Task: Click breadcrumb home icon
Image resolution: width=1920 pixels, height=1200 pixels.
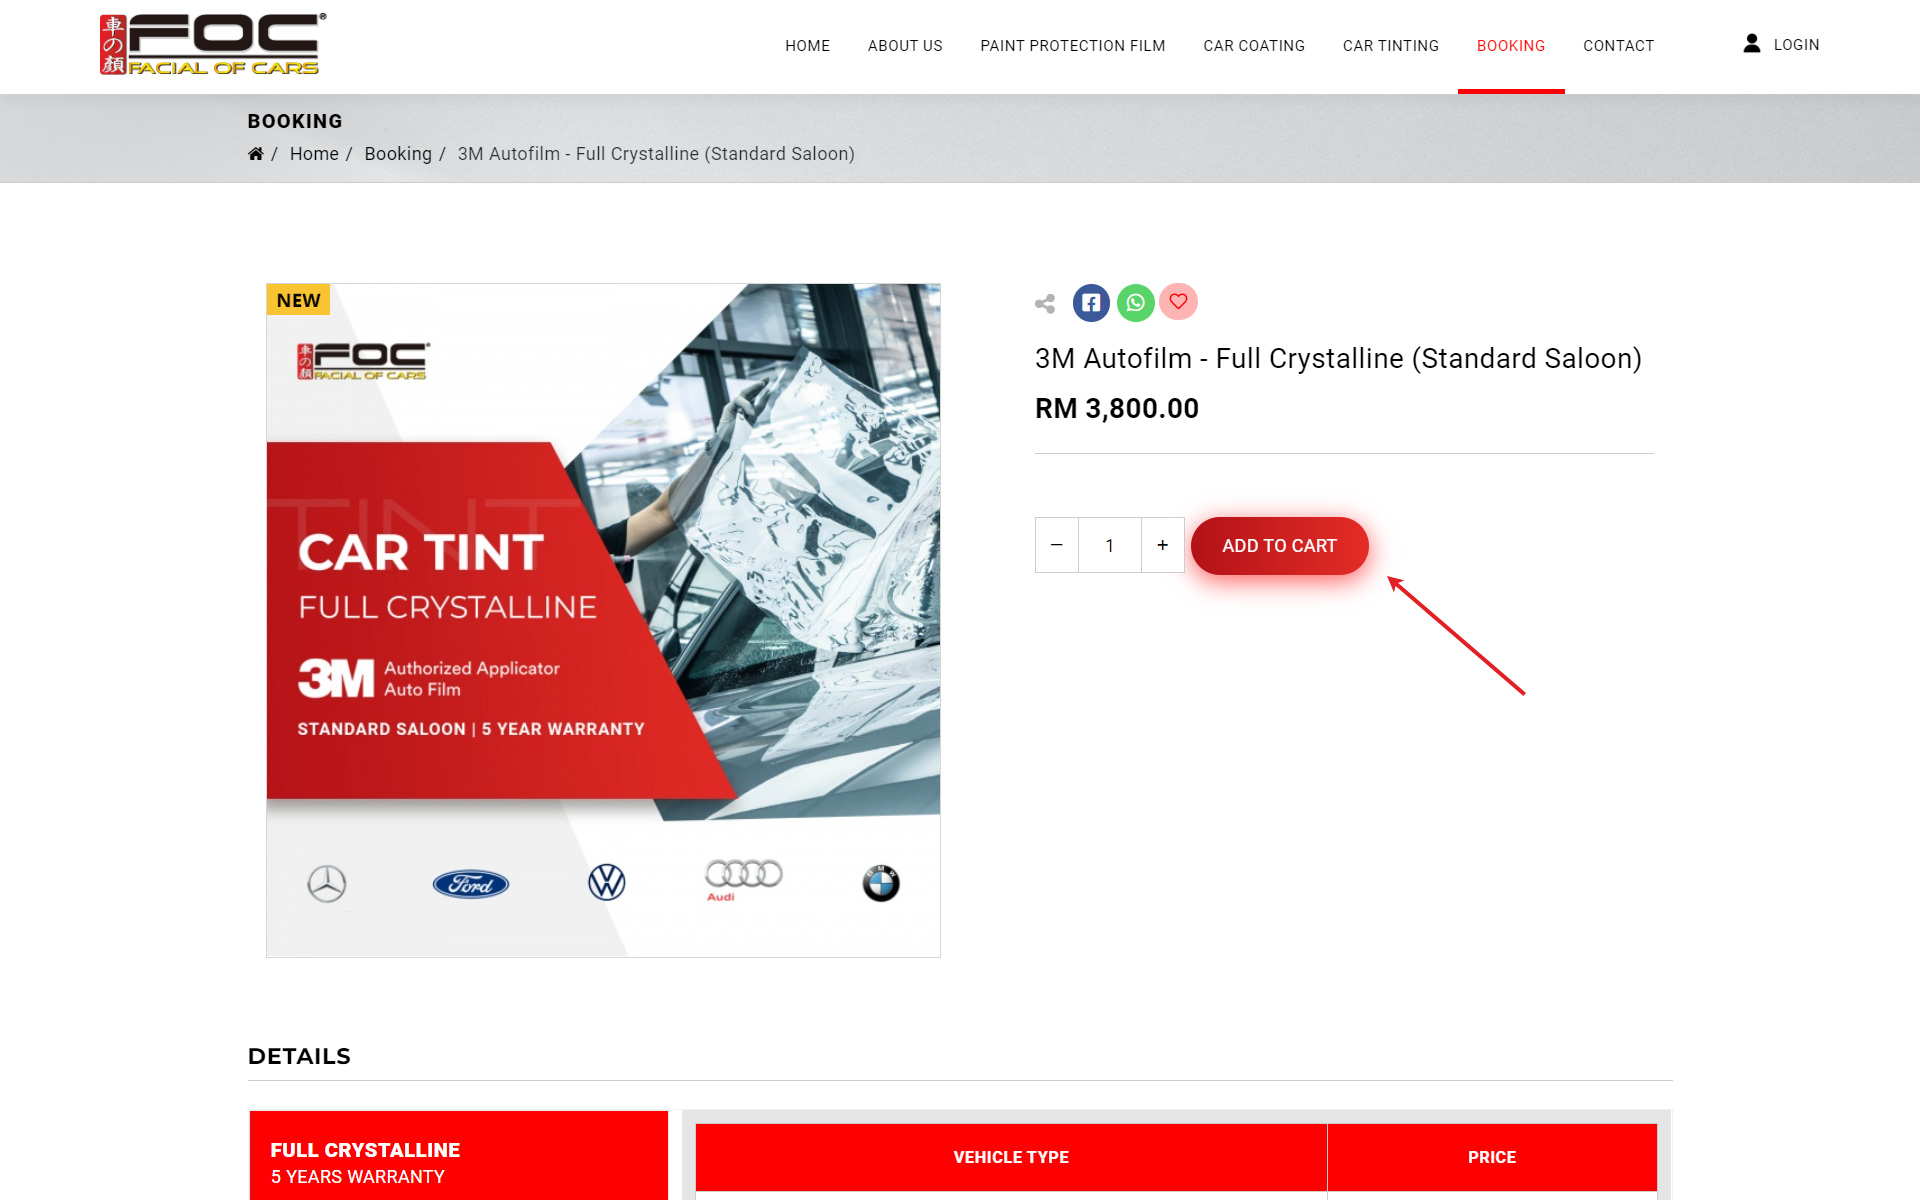Action: 256,154
